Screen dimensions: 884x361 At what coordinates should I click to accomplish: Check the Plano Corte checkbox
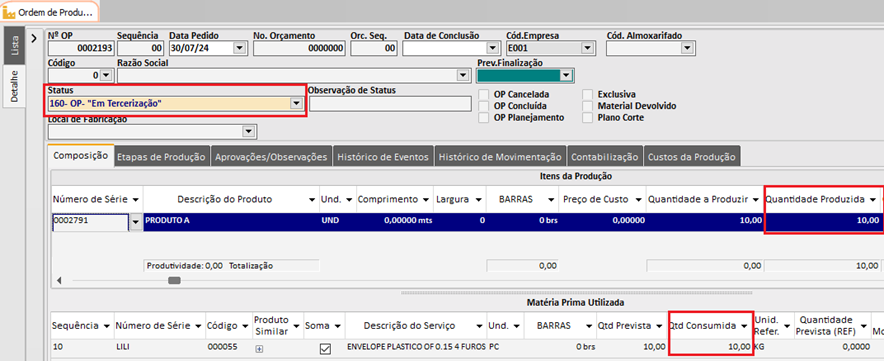[x=588, y=117]
